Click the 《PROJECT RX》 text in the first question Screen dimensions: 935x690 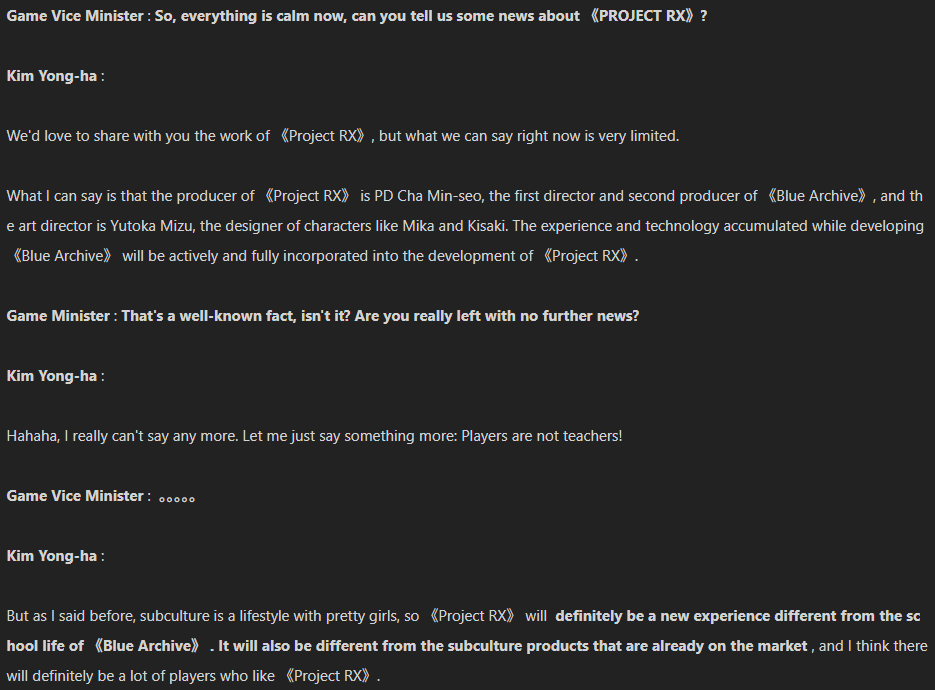click(x=642, y=16)
